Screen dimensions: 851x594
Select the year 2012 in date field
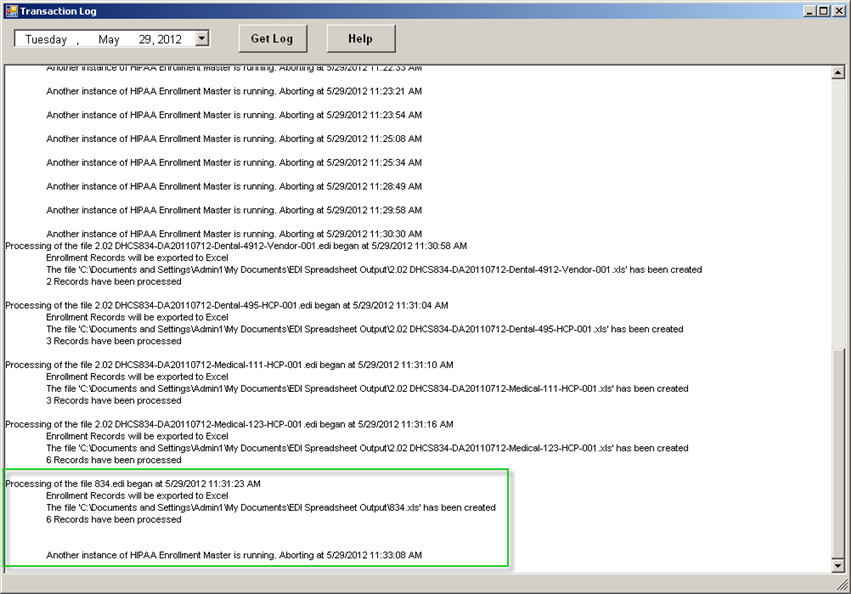click(x=169, y=40)
